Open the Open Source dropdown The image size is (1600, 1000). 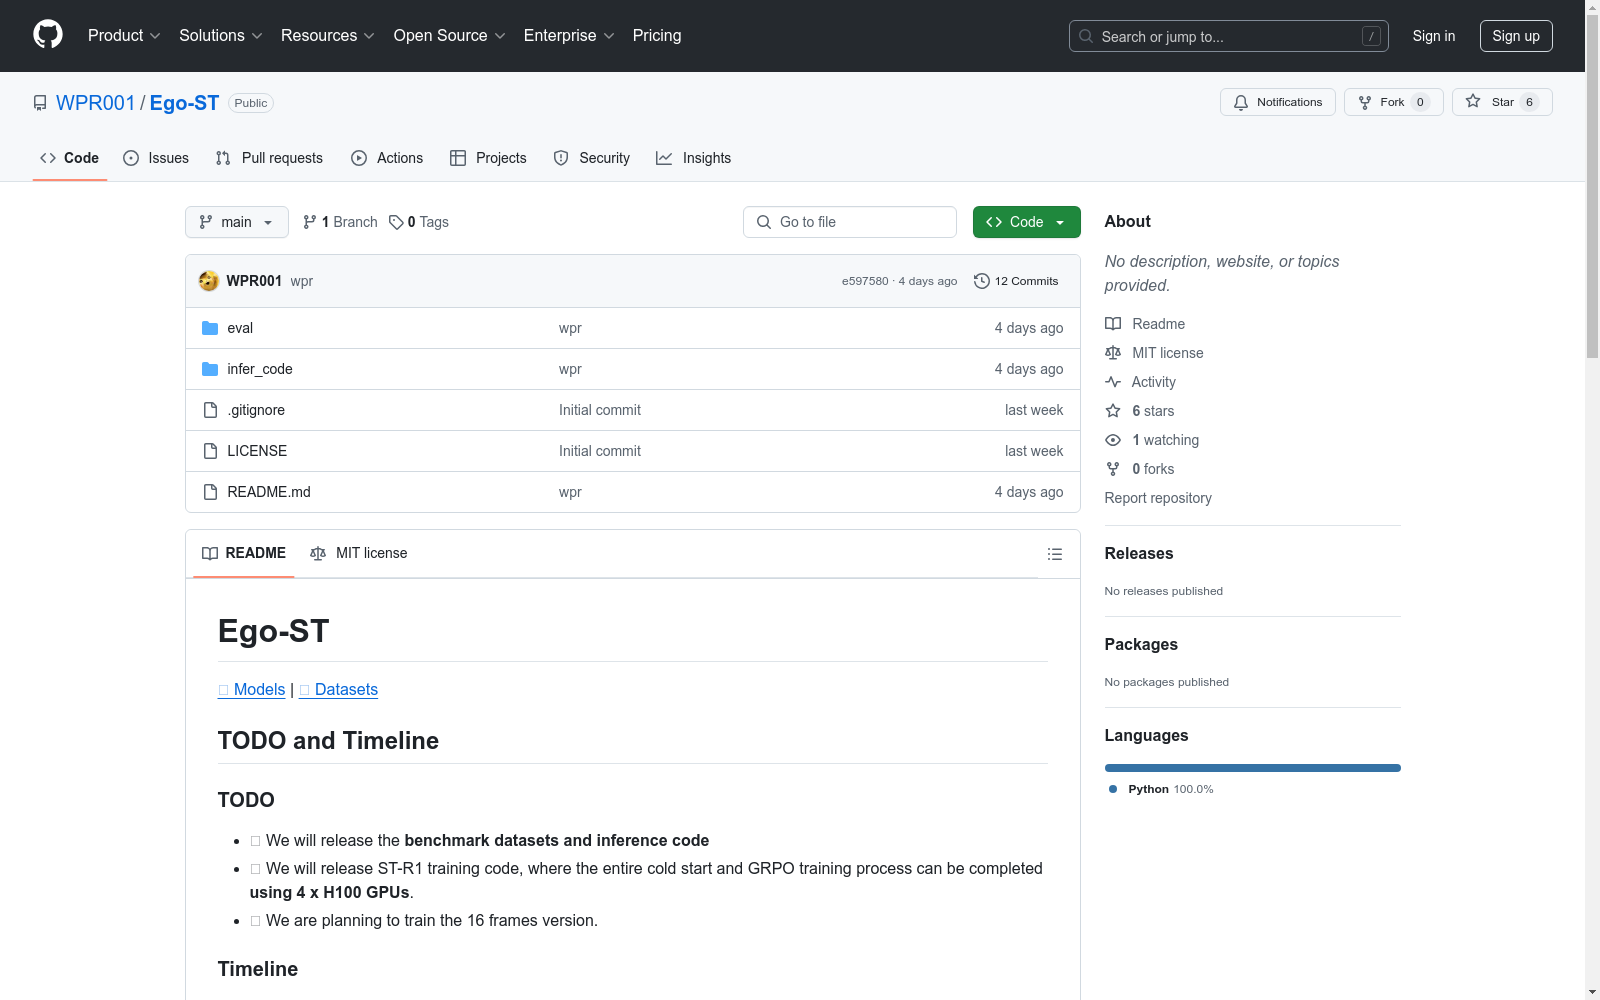click(450, 36)
